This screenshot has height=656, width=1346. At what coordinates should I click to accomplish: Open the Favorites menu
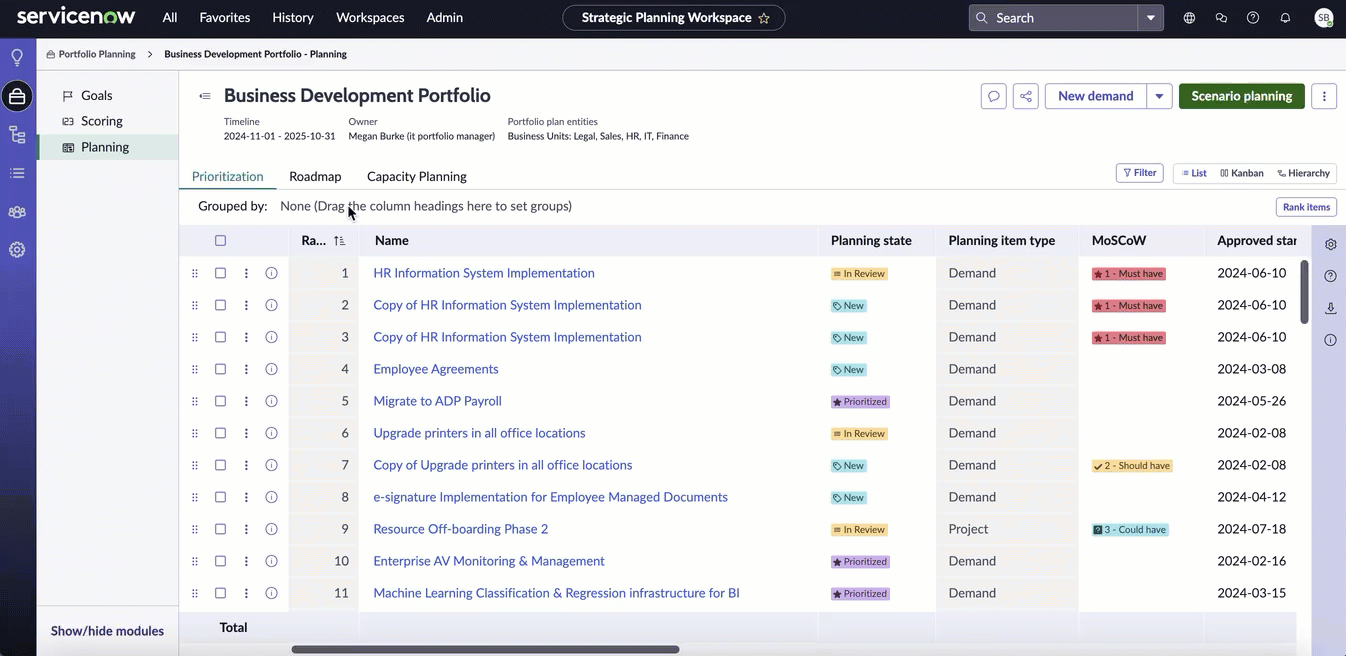click(x=225, y=18)
